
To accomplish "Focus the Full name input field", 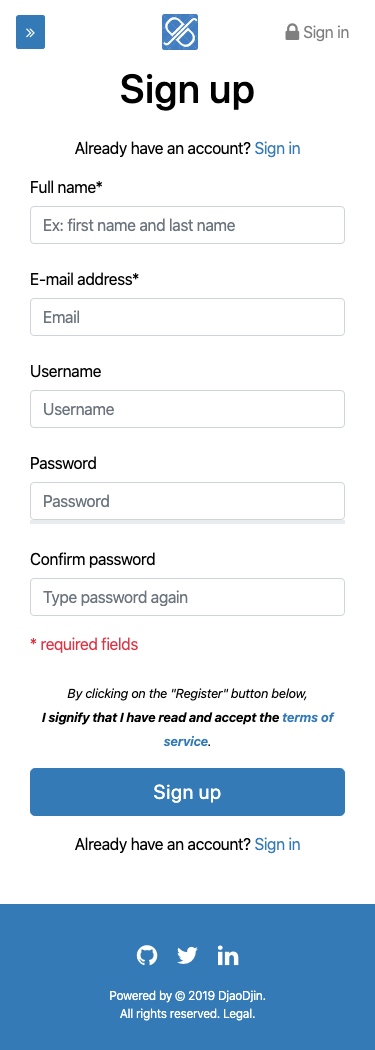I will tap(188, 225).
